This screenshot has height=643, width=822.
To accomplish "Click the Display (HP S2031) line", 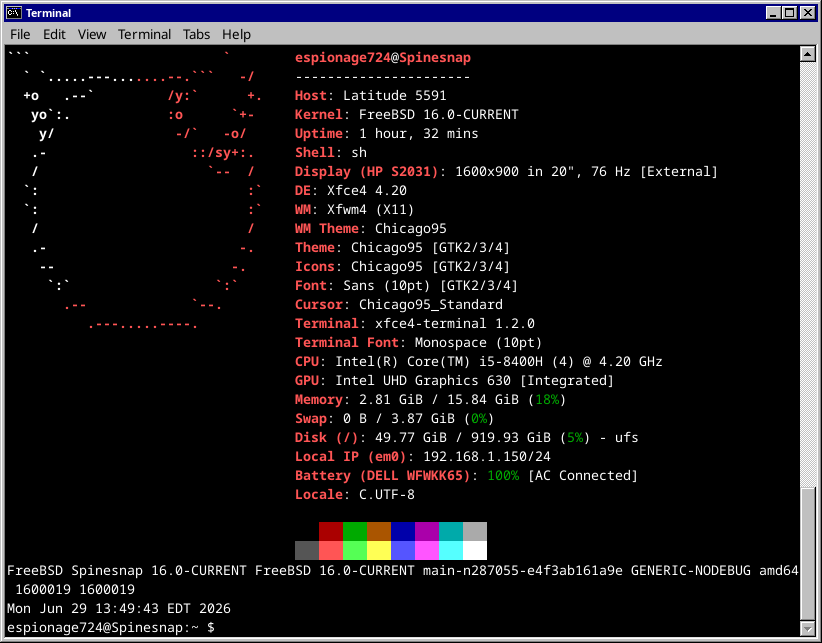I will [x=506, y=171].
